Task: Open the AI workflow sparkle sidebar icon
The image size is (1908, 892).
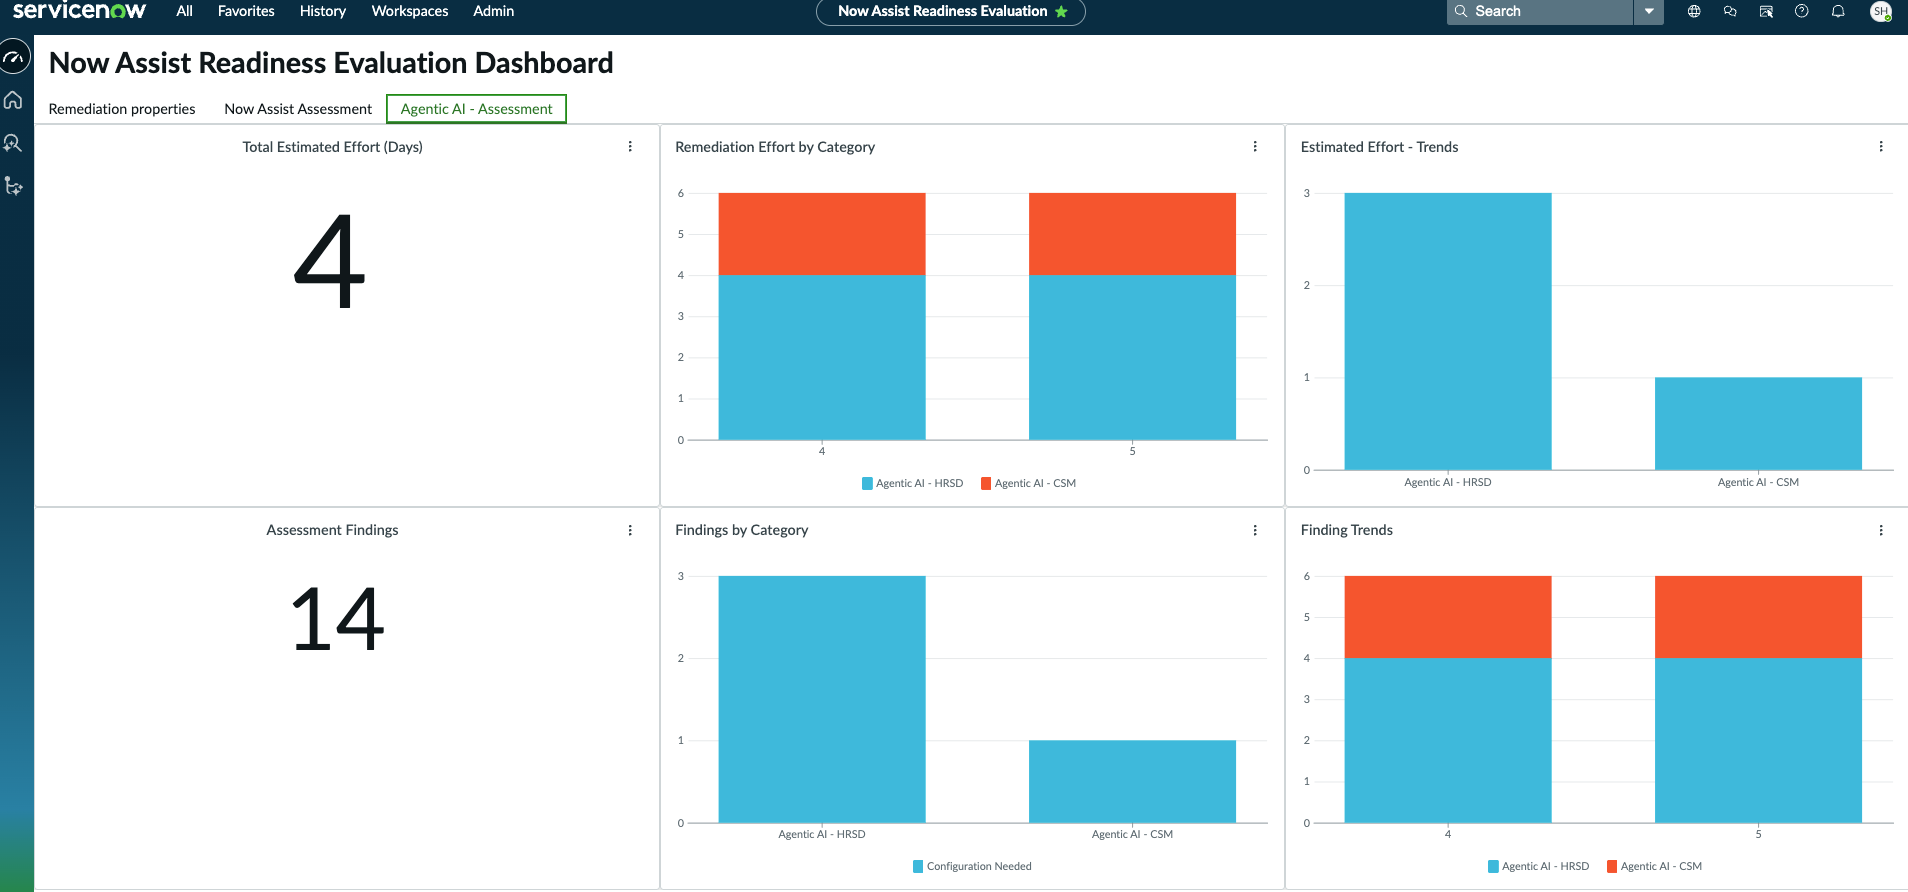Action: [14, 186]
